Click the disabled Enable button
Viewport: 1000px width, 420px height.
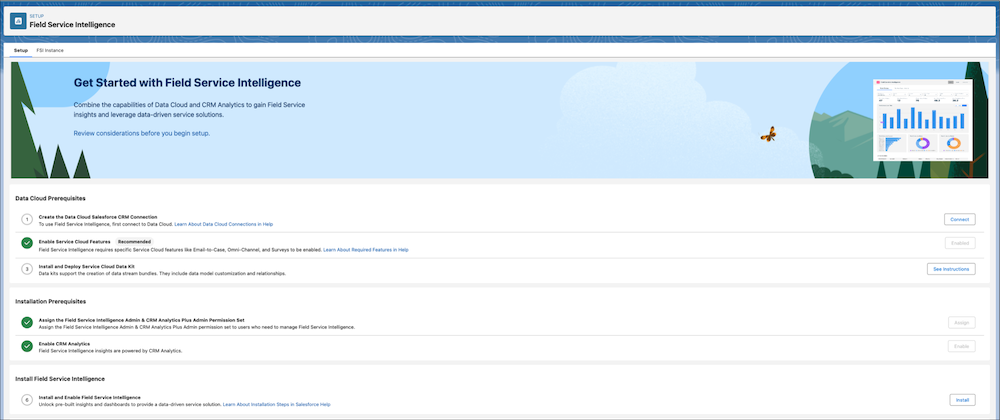961,346
